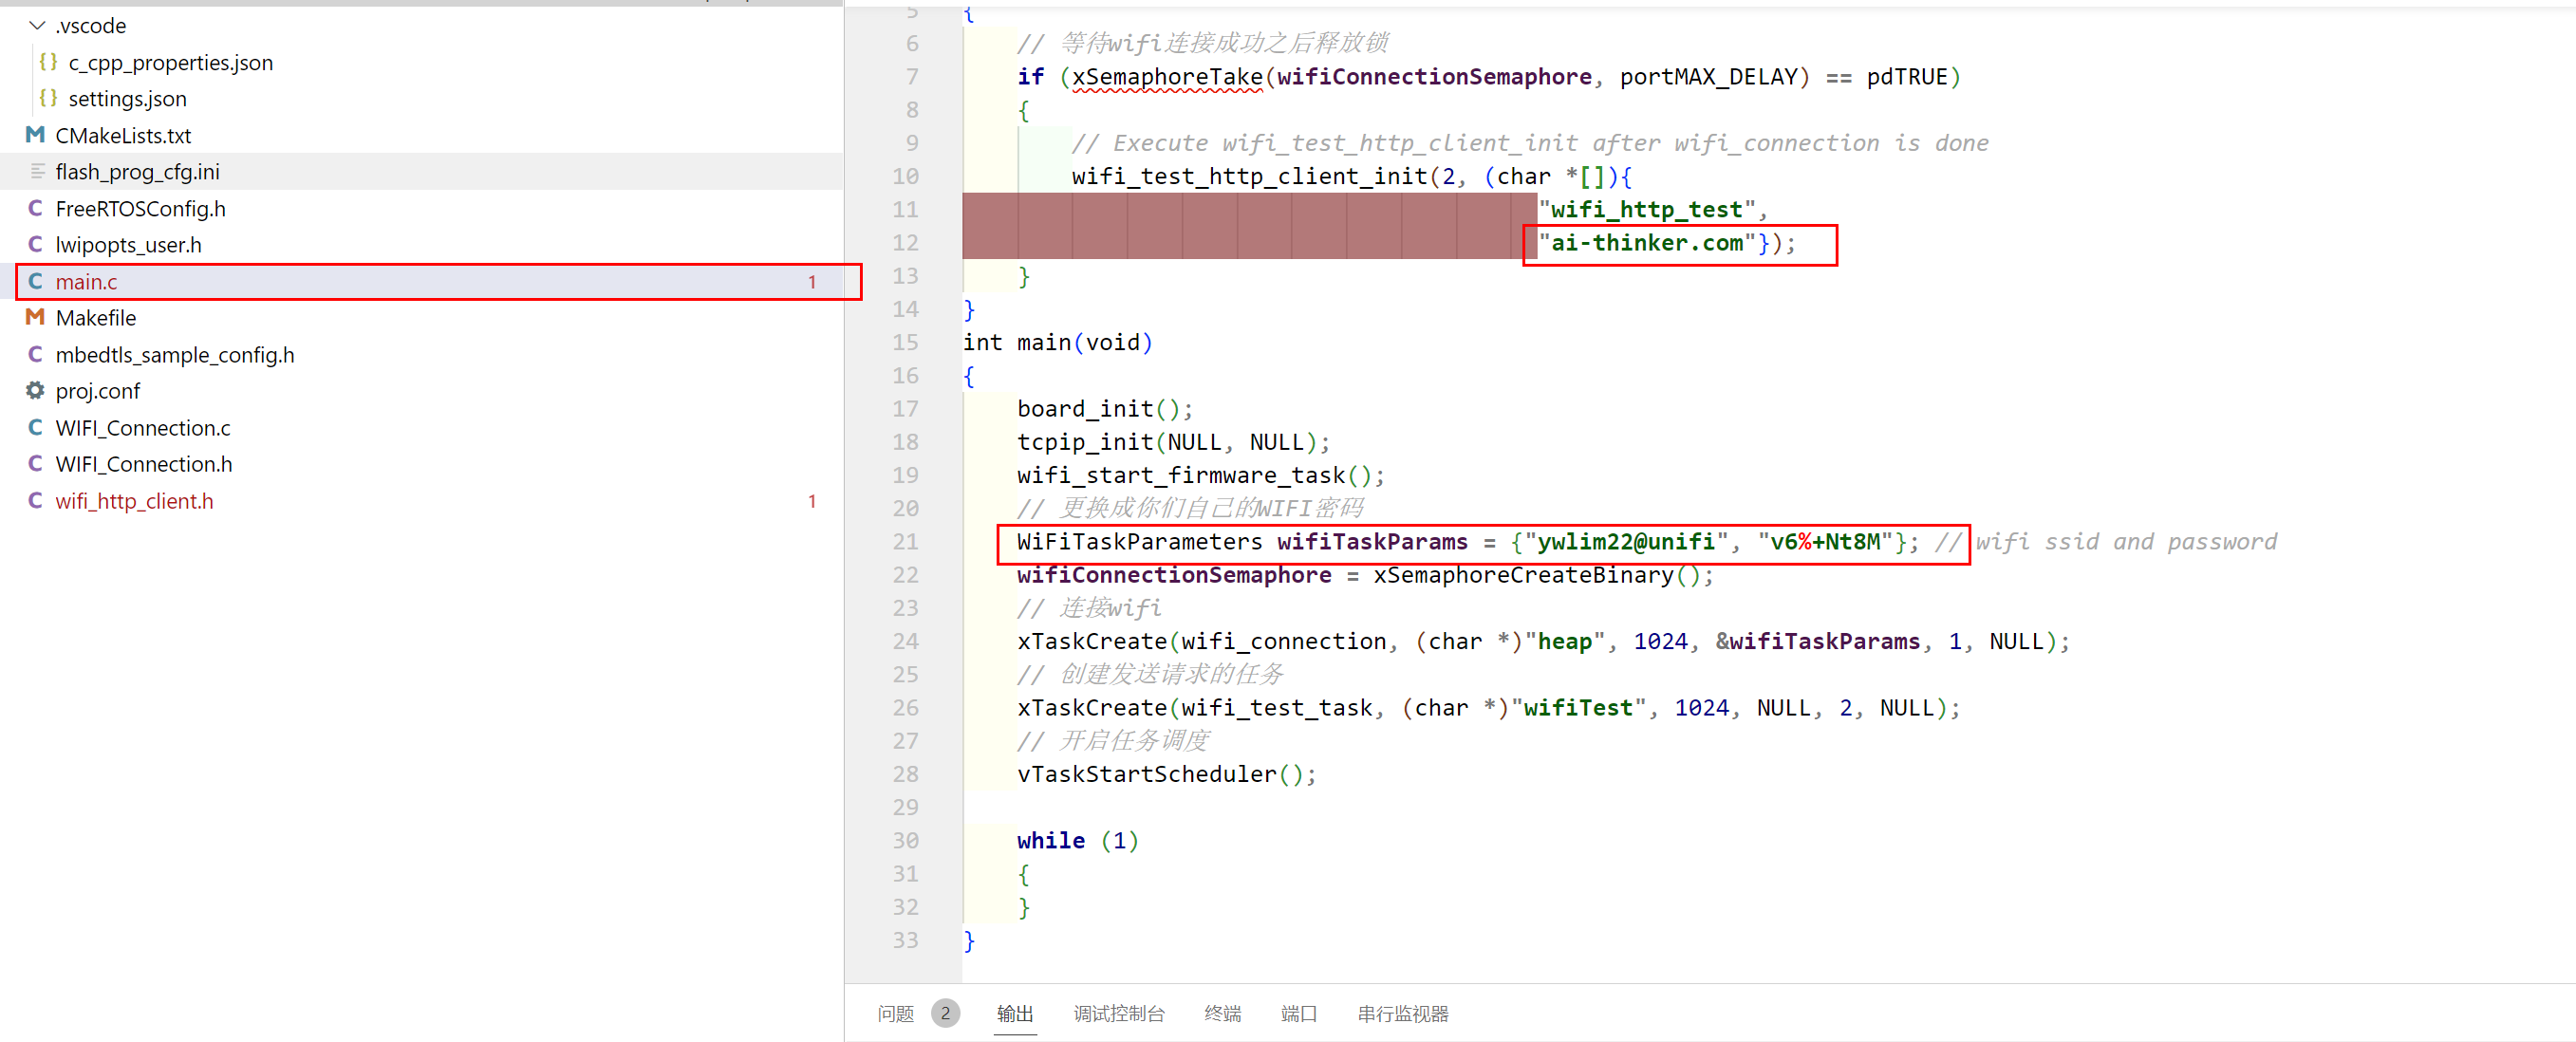Click wifi_test_task on line 26
2576x1042 pixels.
pos(1276,708)
